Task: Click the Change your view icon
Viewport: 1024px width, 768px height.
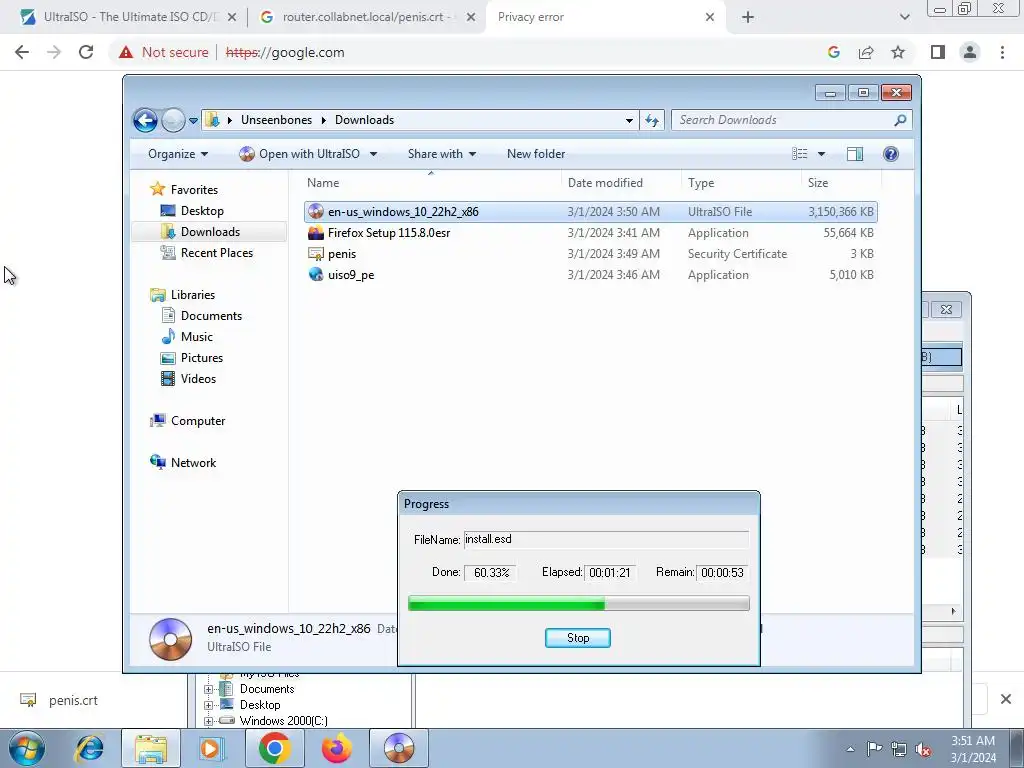Action: (800, 154)
